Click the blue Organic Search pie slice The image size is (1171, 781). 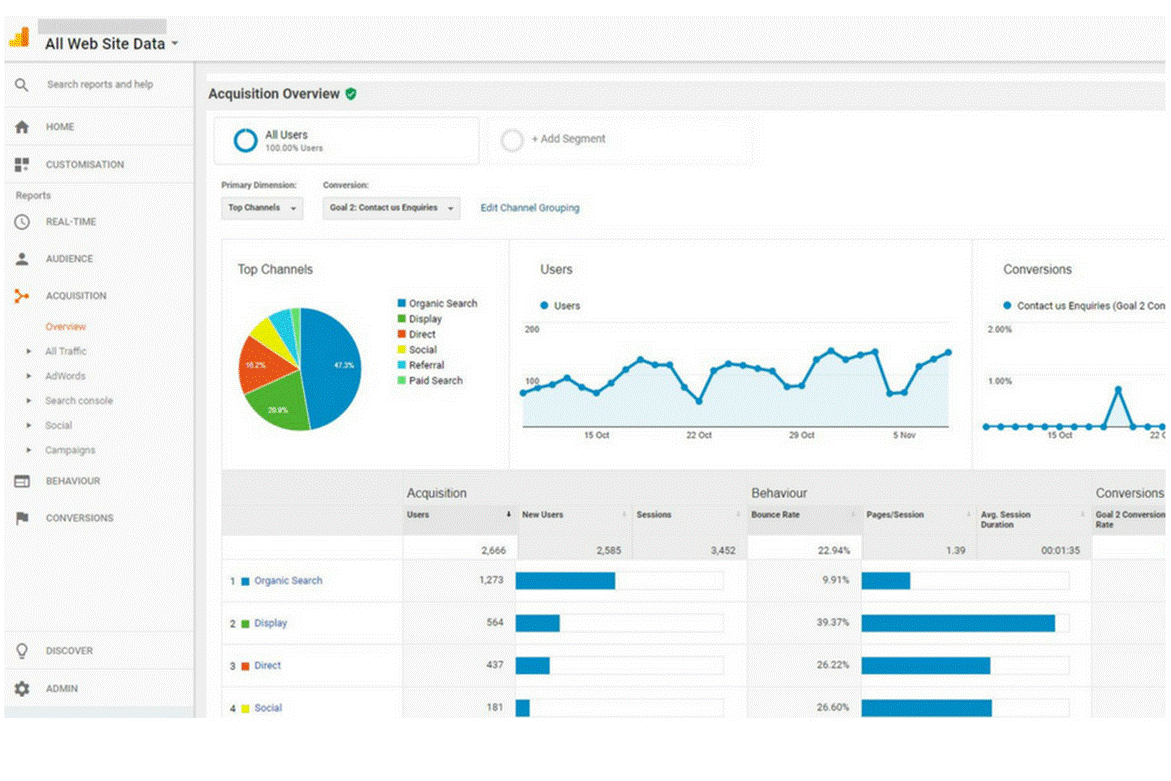tap(335, 365)
